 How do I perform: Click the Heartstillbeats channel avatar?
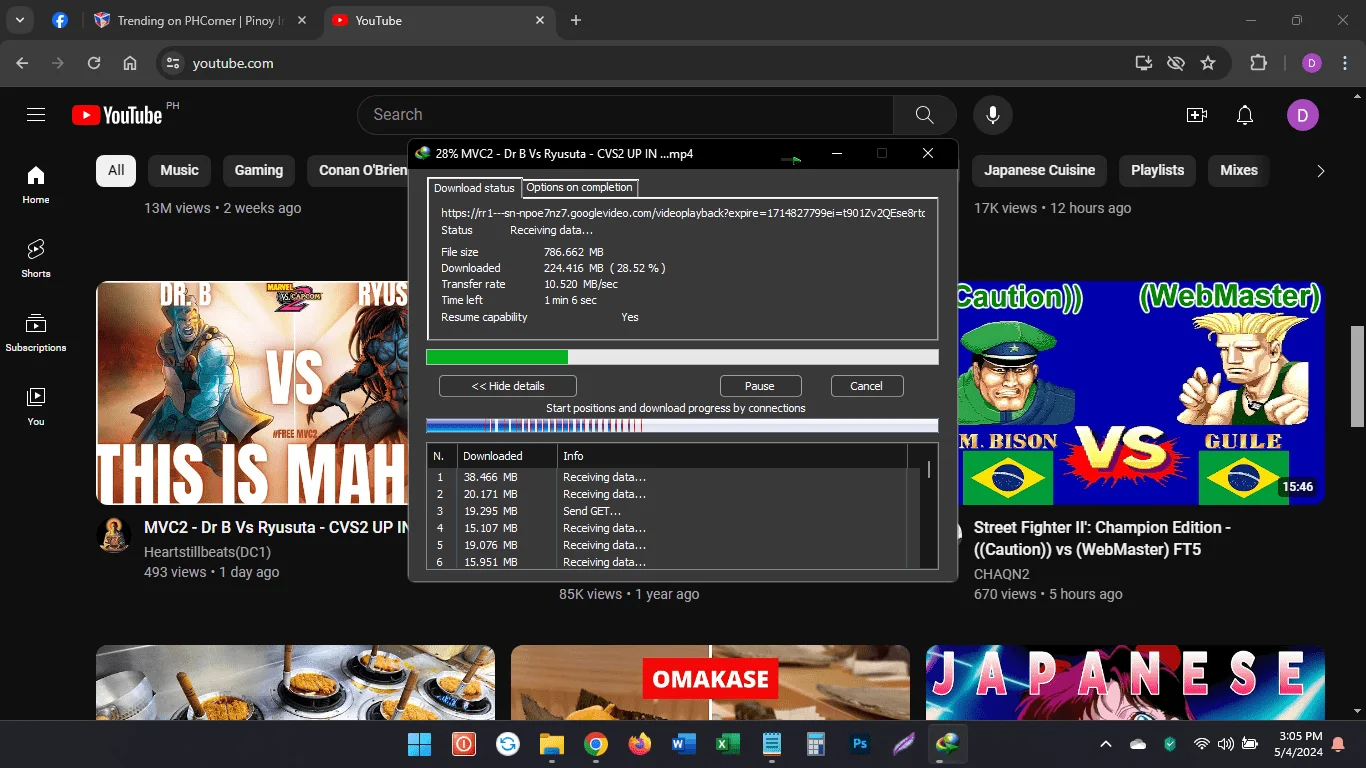tap(114, 535)
